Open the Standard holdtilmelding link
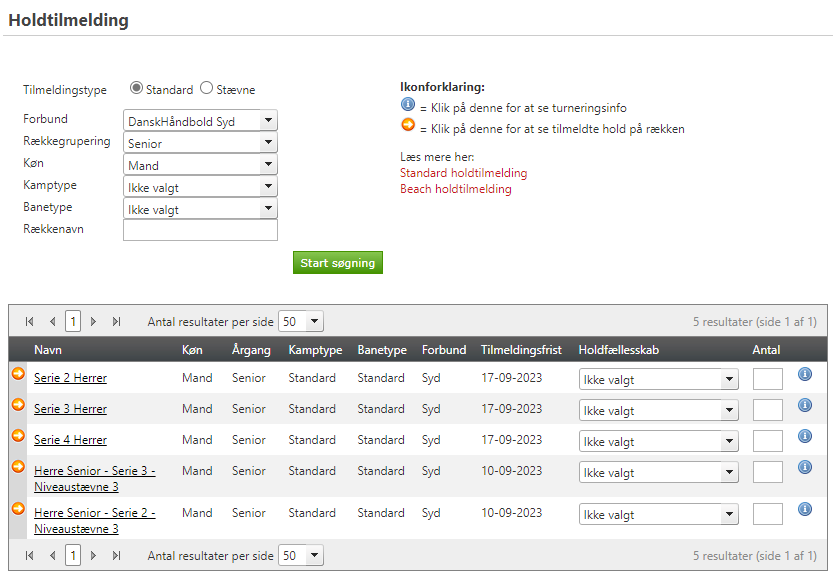The height and width of the screenshot is (575, 834). (463, 173)
